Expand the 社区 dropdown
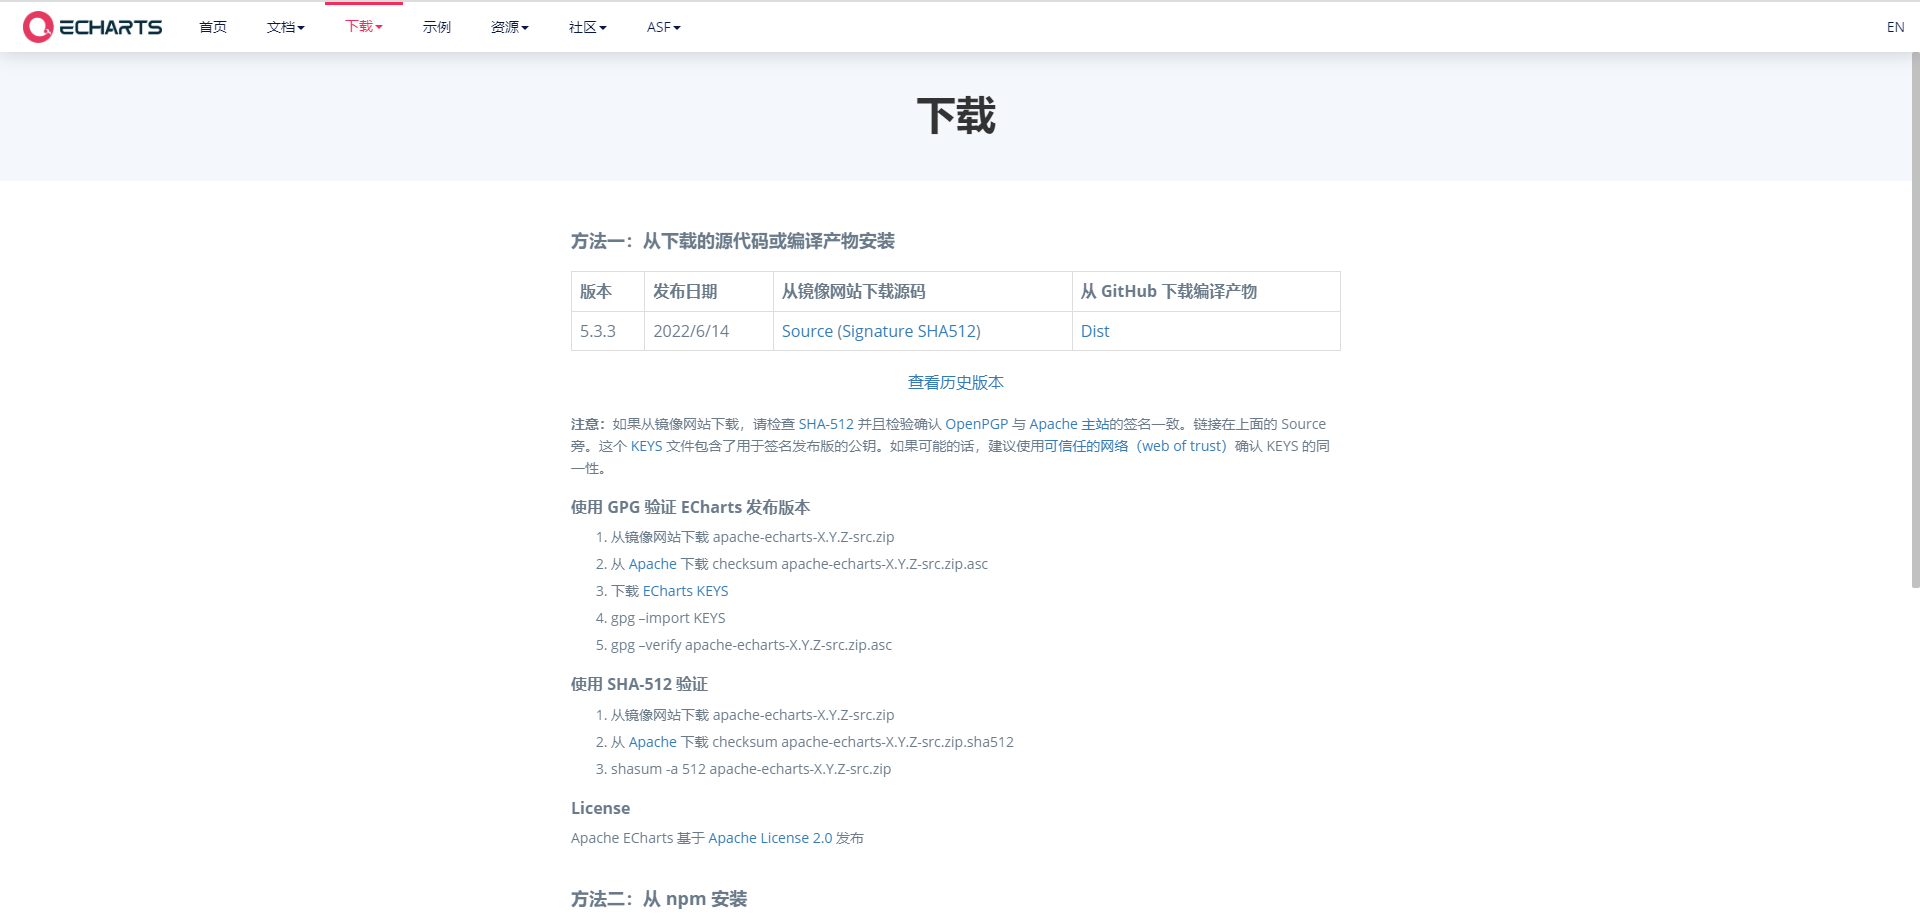 (x=586, y=27)
